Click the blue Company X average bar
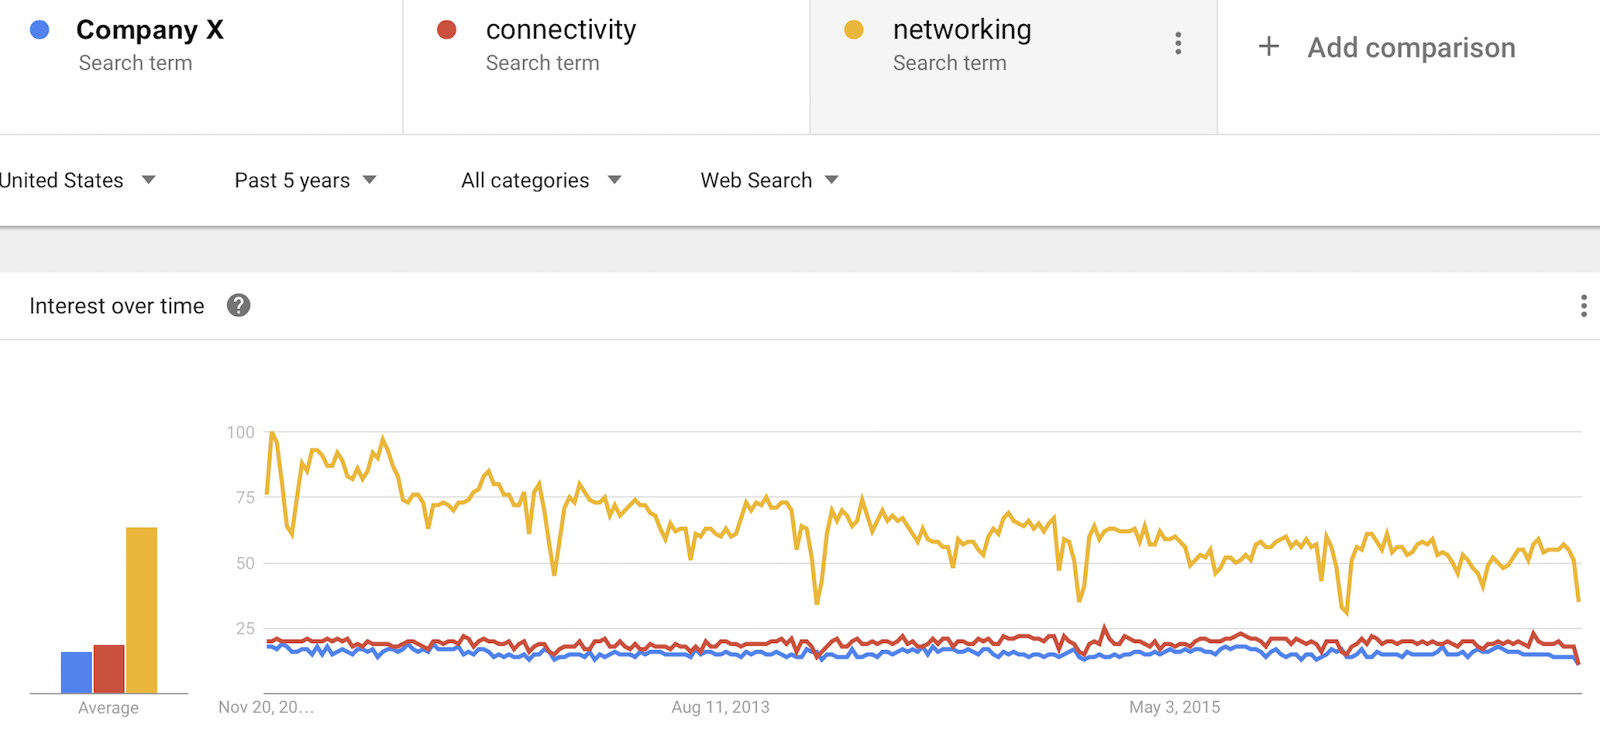 pos(77,672)
